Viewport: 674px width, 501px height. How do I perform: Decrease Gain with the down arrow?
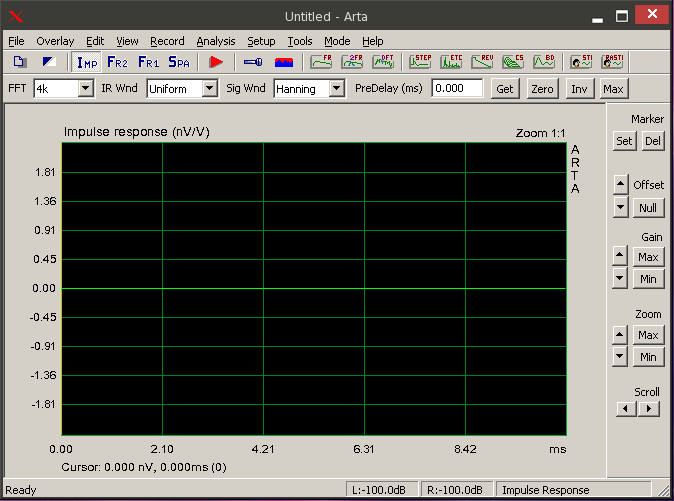coord(619,278)
